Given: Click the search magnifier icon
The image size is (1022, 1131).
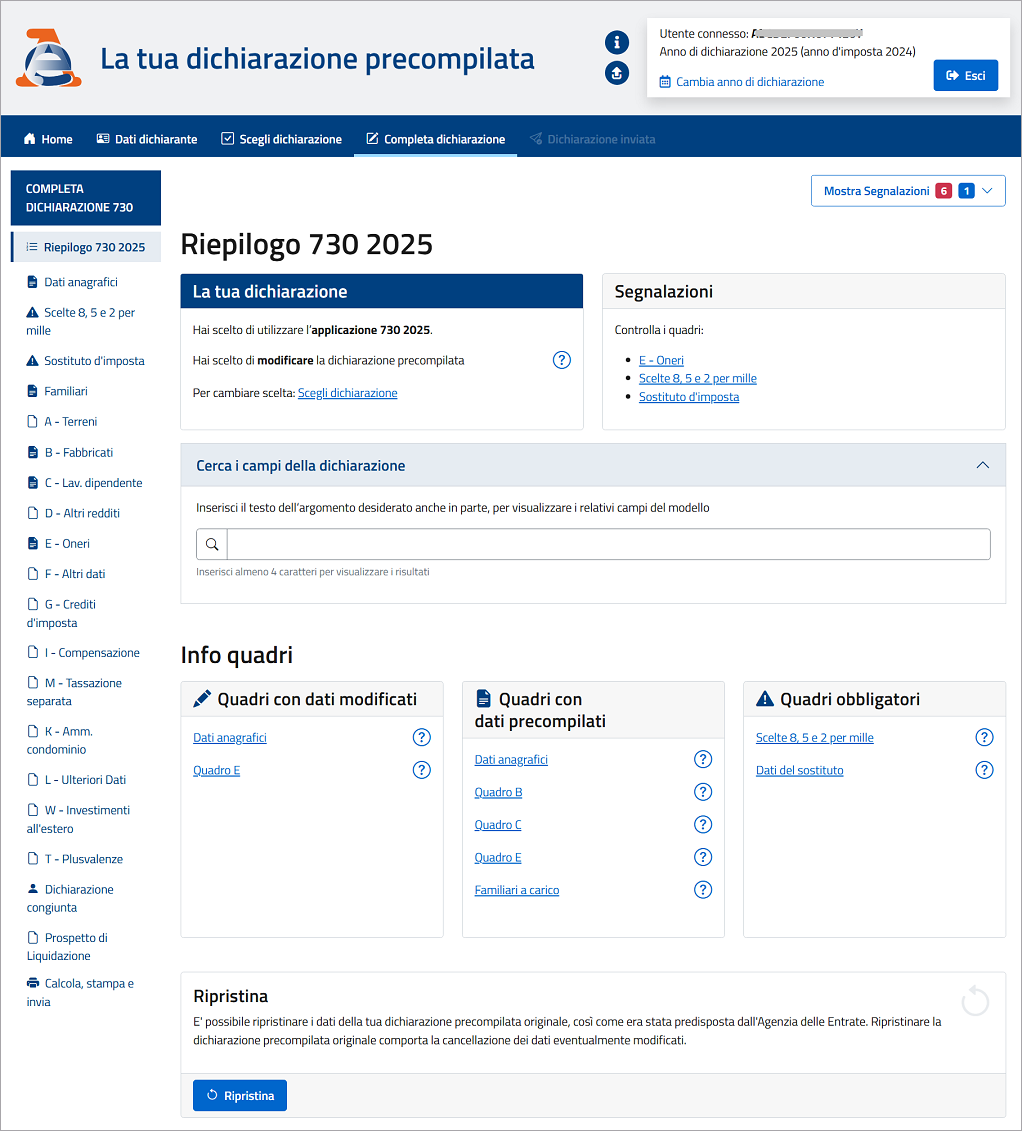Looking at the screenshot, I should [212, 545].
